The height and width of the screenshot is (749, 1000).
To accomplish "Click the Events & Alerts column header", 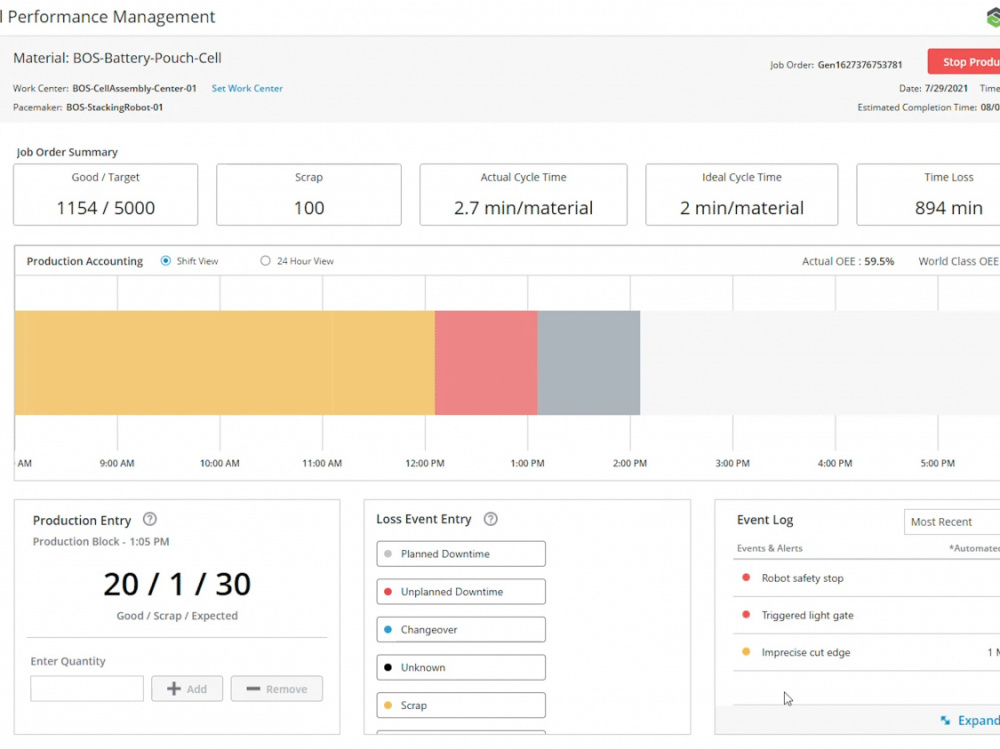I will [x=770, y=548].
